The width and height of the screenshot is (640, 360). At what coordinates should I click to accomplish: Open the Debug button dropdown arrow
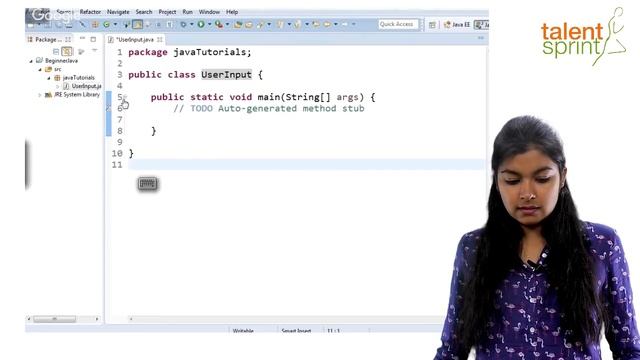pyautogui.click(x=191, y=24)
